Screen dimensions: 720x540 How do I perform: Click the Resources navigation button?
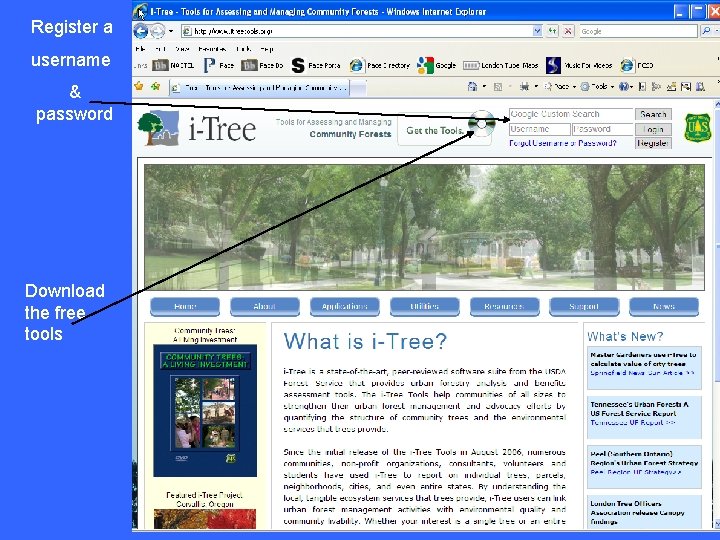point(504,306)
